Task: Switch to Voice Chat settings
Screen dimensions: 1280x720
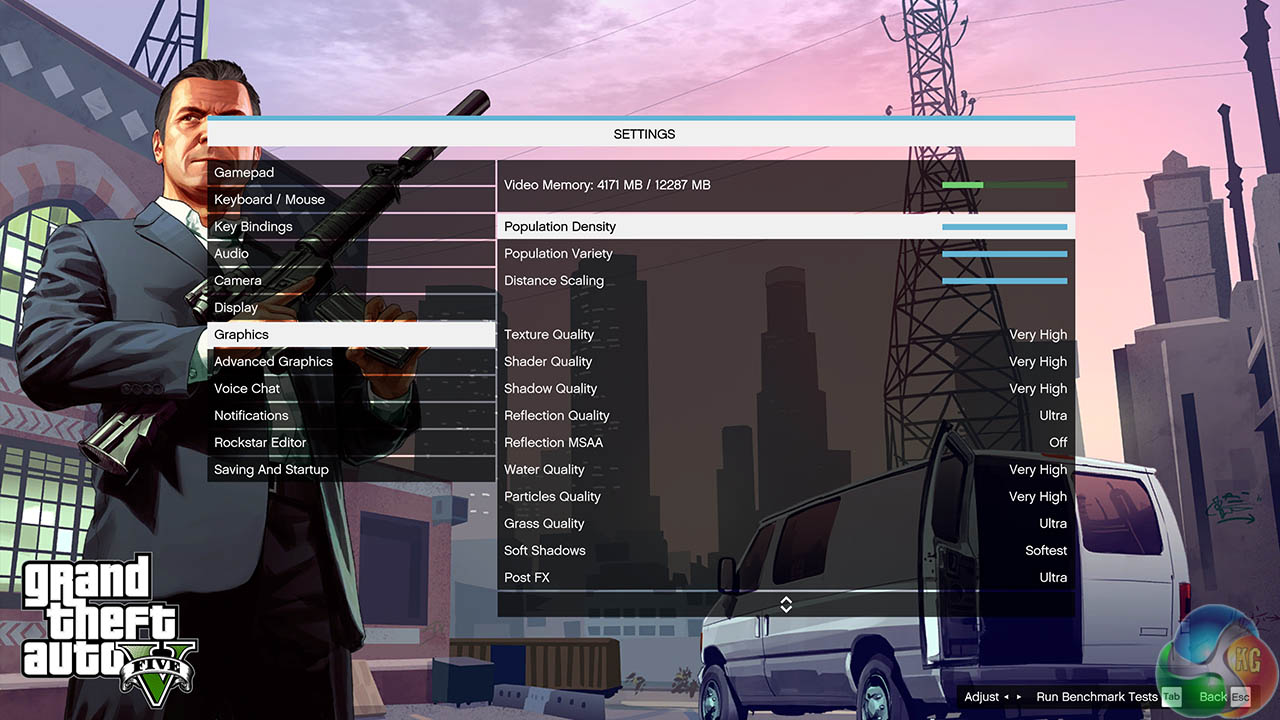Action: tap(351, 389)
